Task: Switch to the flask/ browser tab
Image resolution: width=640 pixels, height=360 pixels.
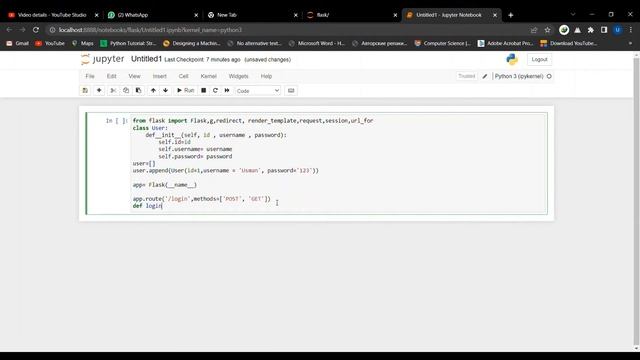Action: point(352,15)
